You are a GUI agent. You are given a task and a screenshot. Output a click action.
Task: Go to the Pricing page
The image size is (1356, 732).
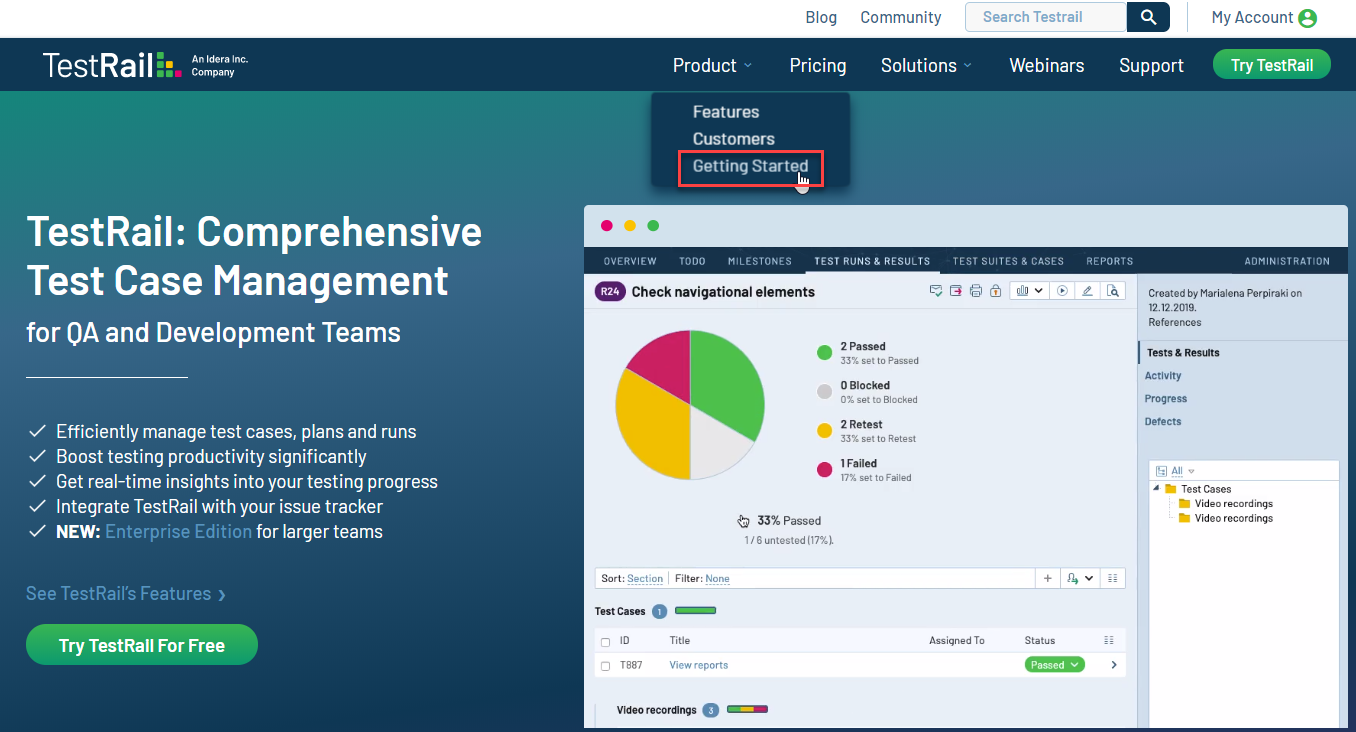pyautogui.click(x=818, y=65)
